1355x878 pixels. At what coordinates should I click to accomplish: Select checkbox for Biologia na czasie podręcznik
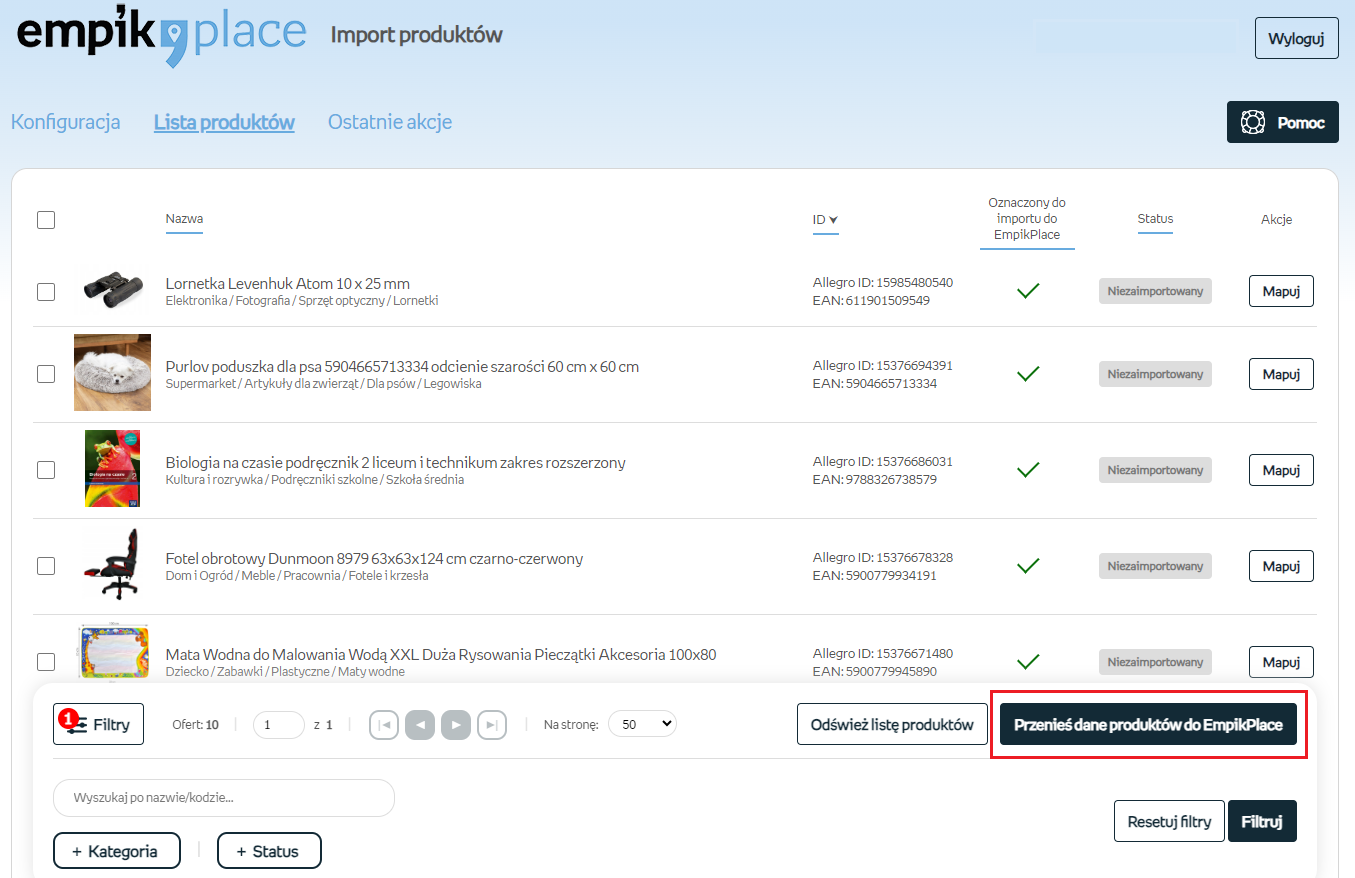(46, 470)
